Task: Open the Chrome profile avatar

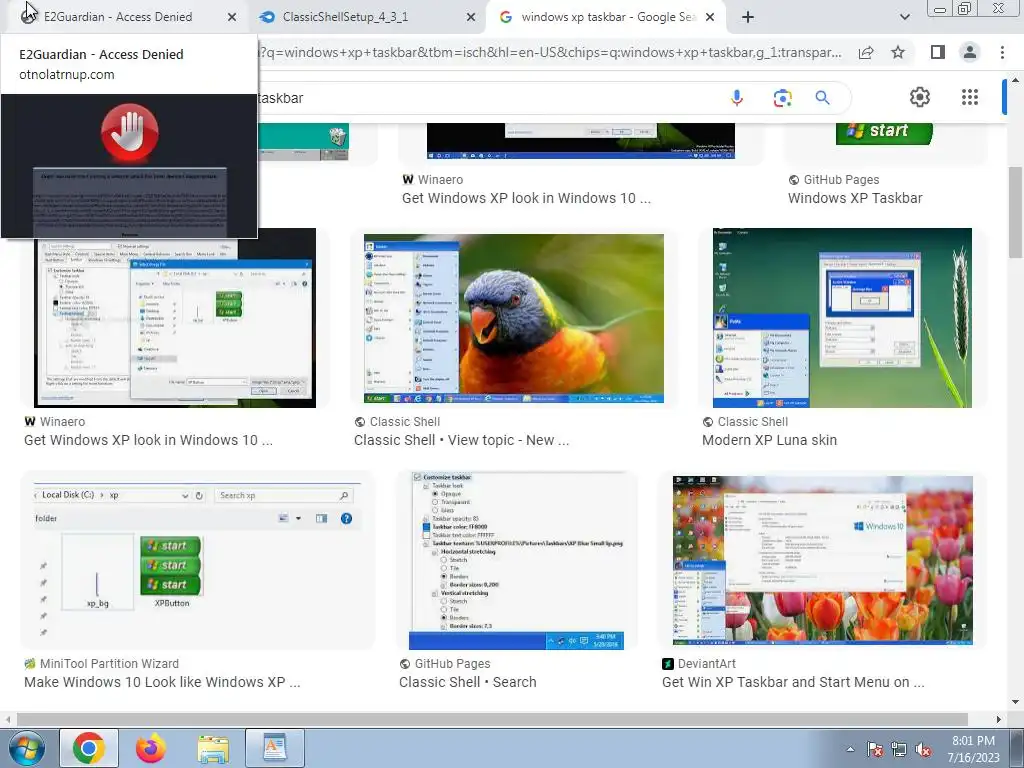Action: (x=970, y=52)
